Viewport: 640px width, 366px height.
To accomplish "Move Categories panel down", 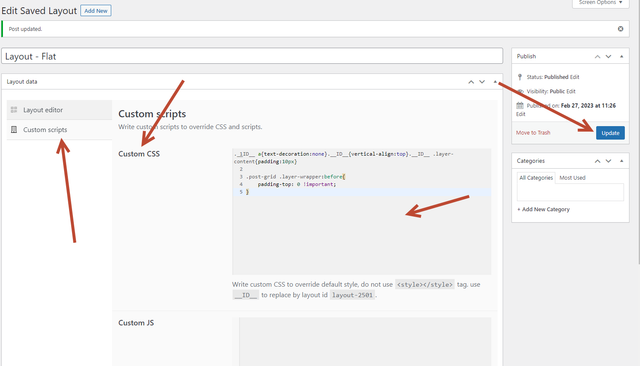I will (x=608, y=161).
